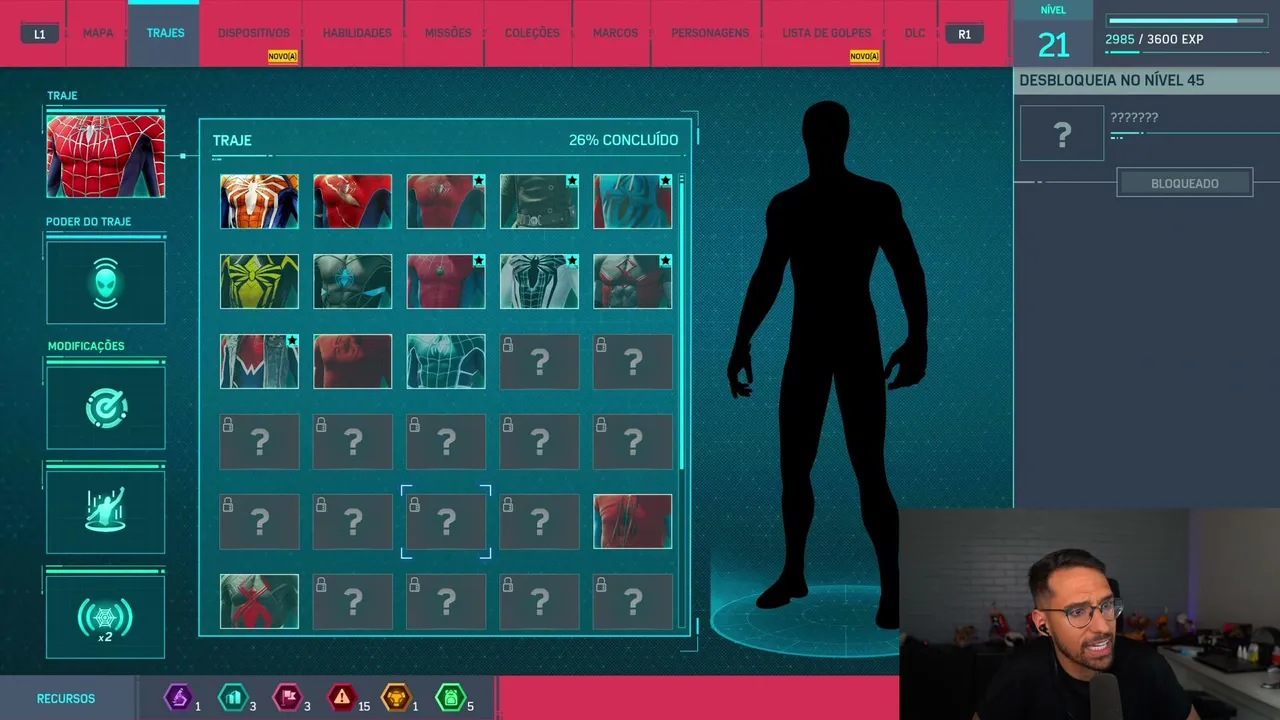Select the TRAJES tab
The height and width of the screenshot is (720, 1280).
pos(165,33)
